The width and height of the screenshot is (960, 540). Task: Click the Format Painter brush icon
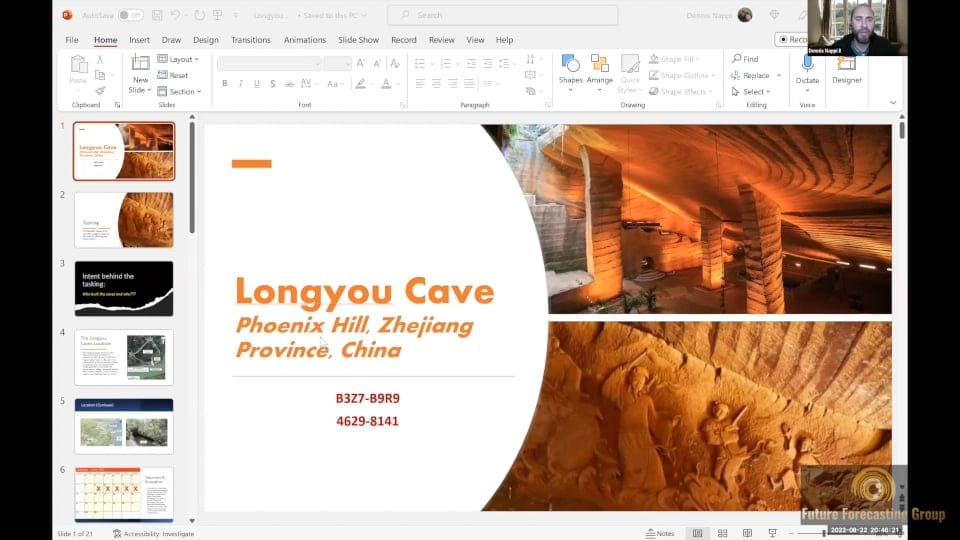click(100, 91)
